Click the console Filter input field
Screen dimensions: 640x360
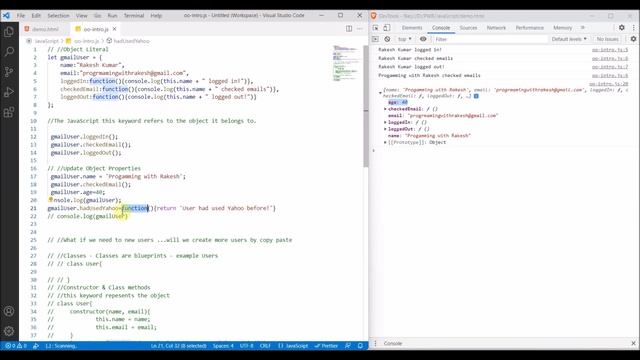pyautogui.click(x=490, y=39)
